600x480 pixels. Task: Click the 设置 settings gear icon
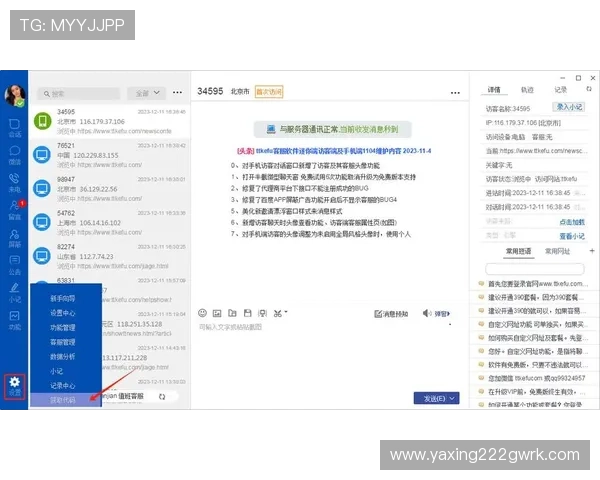click(15, 387)
